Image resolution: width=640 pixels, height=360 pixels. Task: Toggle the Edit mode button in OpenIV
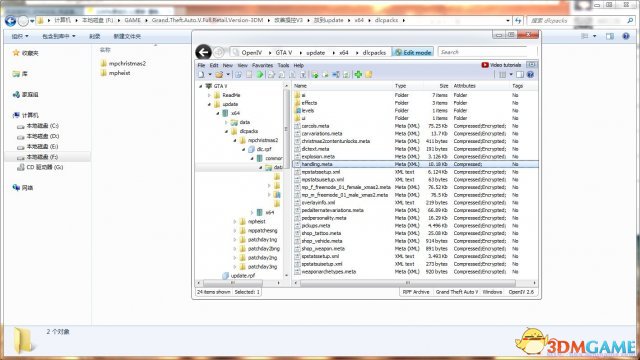413,52
